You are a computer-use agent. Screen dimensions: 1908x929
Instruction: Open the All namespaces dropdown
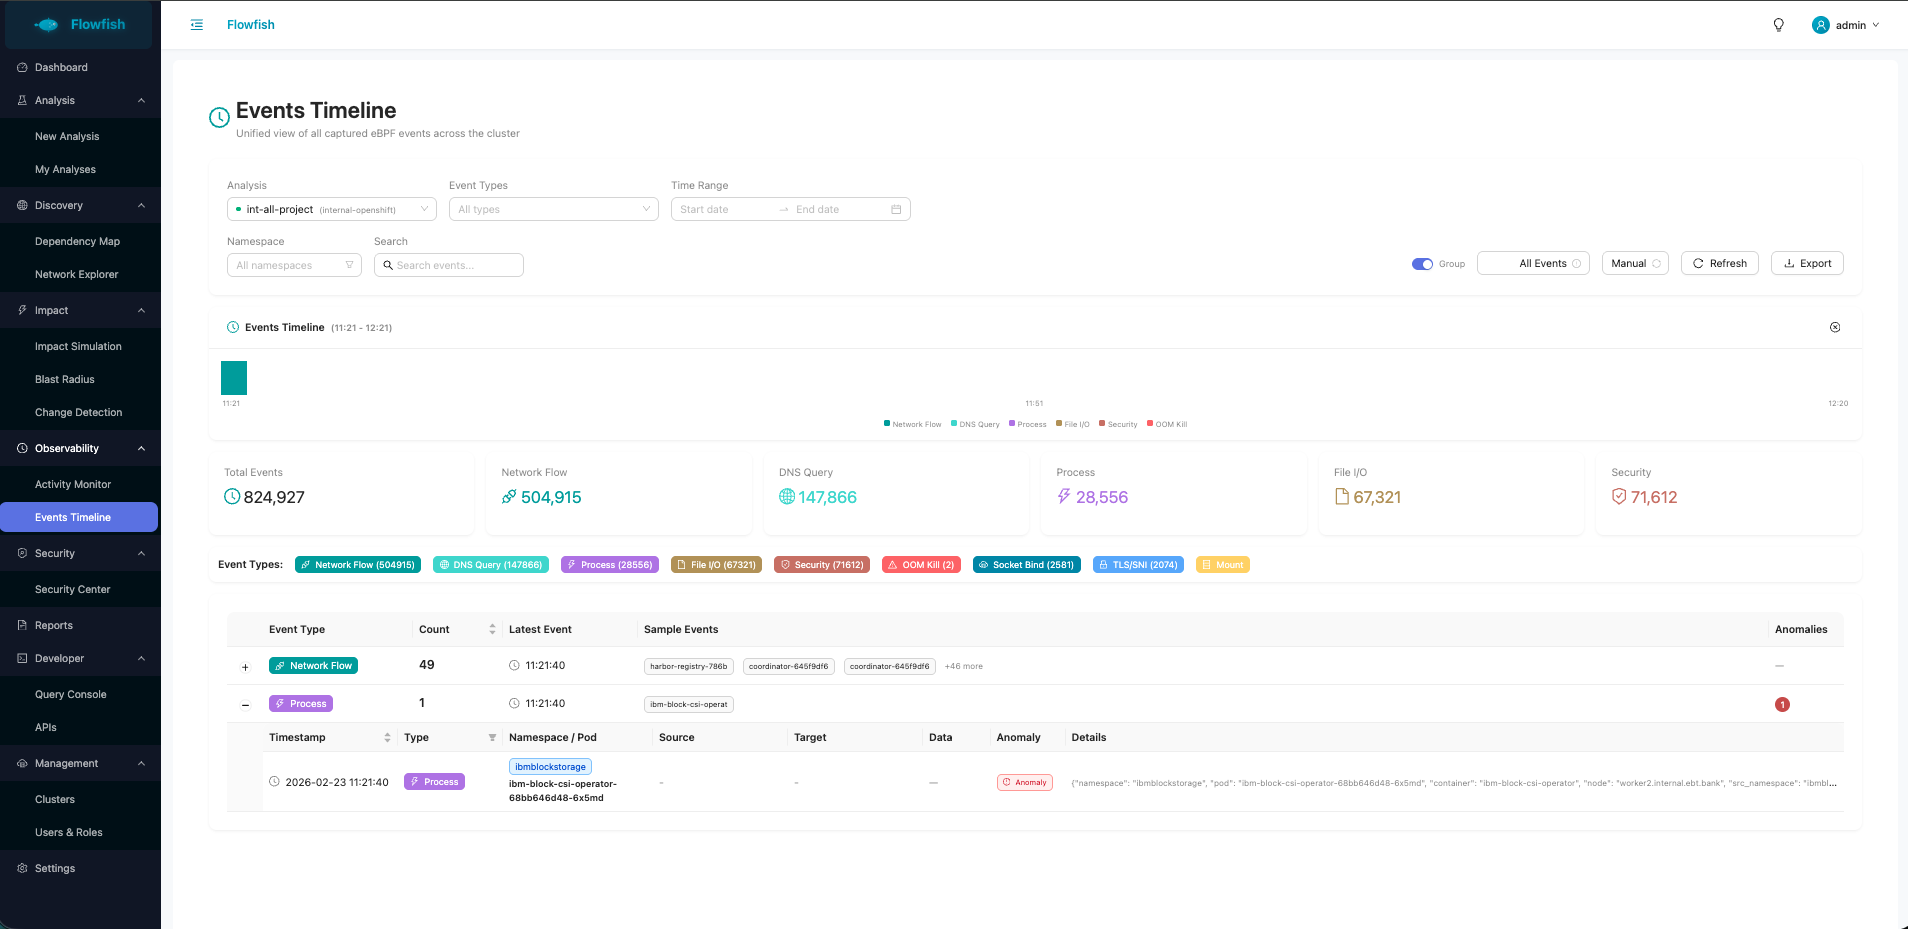(x=294, y=265)
